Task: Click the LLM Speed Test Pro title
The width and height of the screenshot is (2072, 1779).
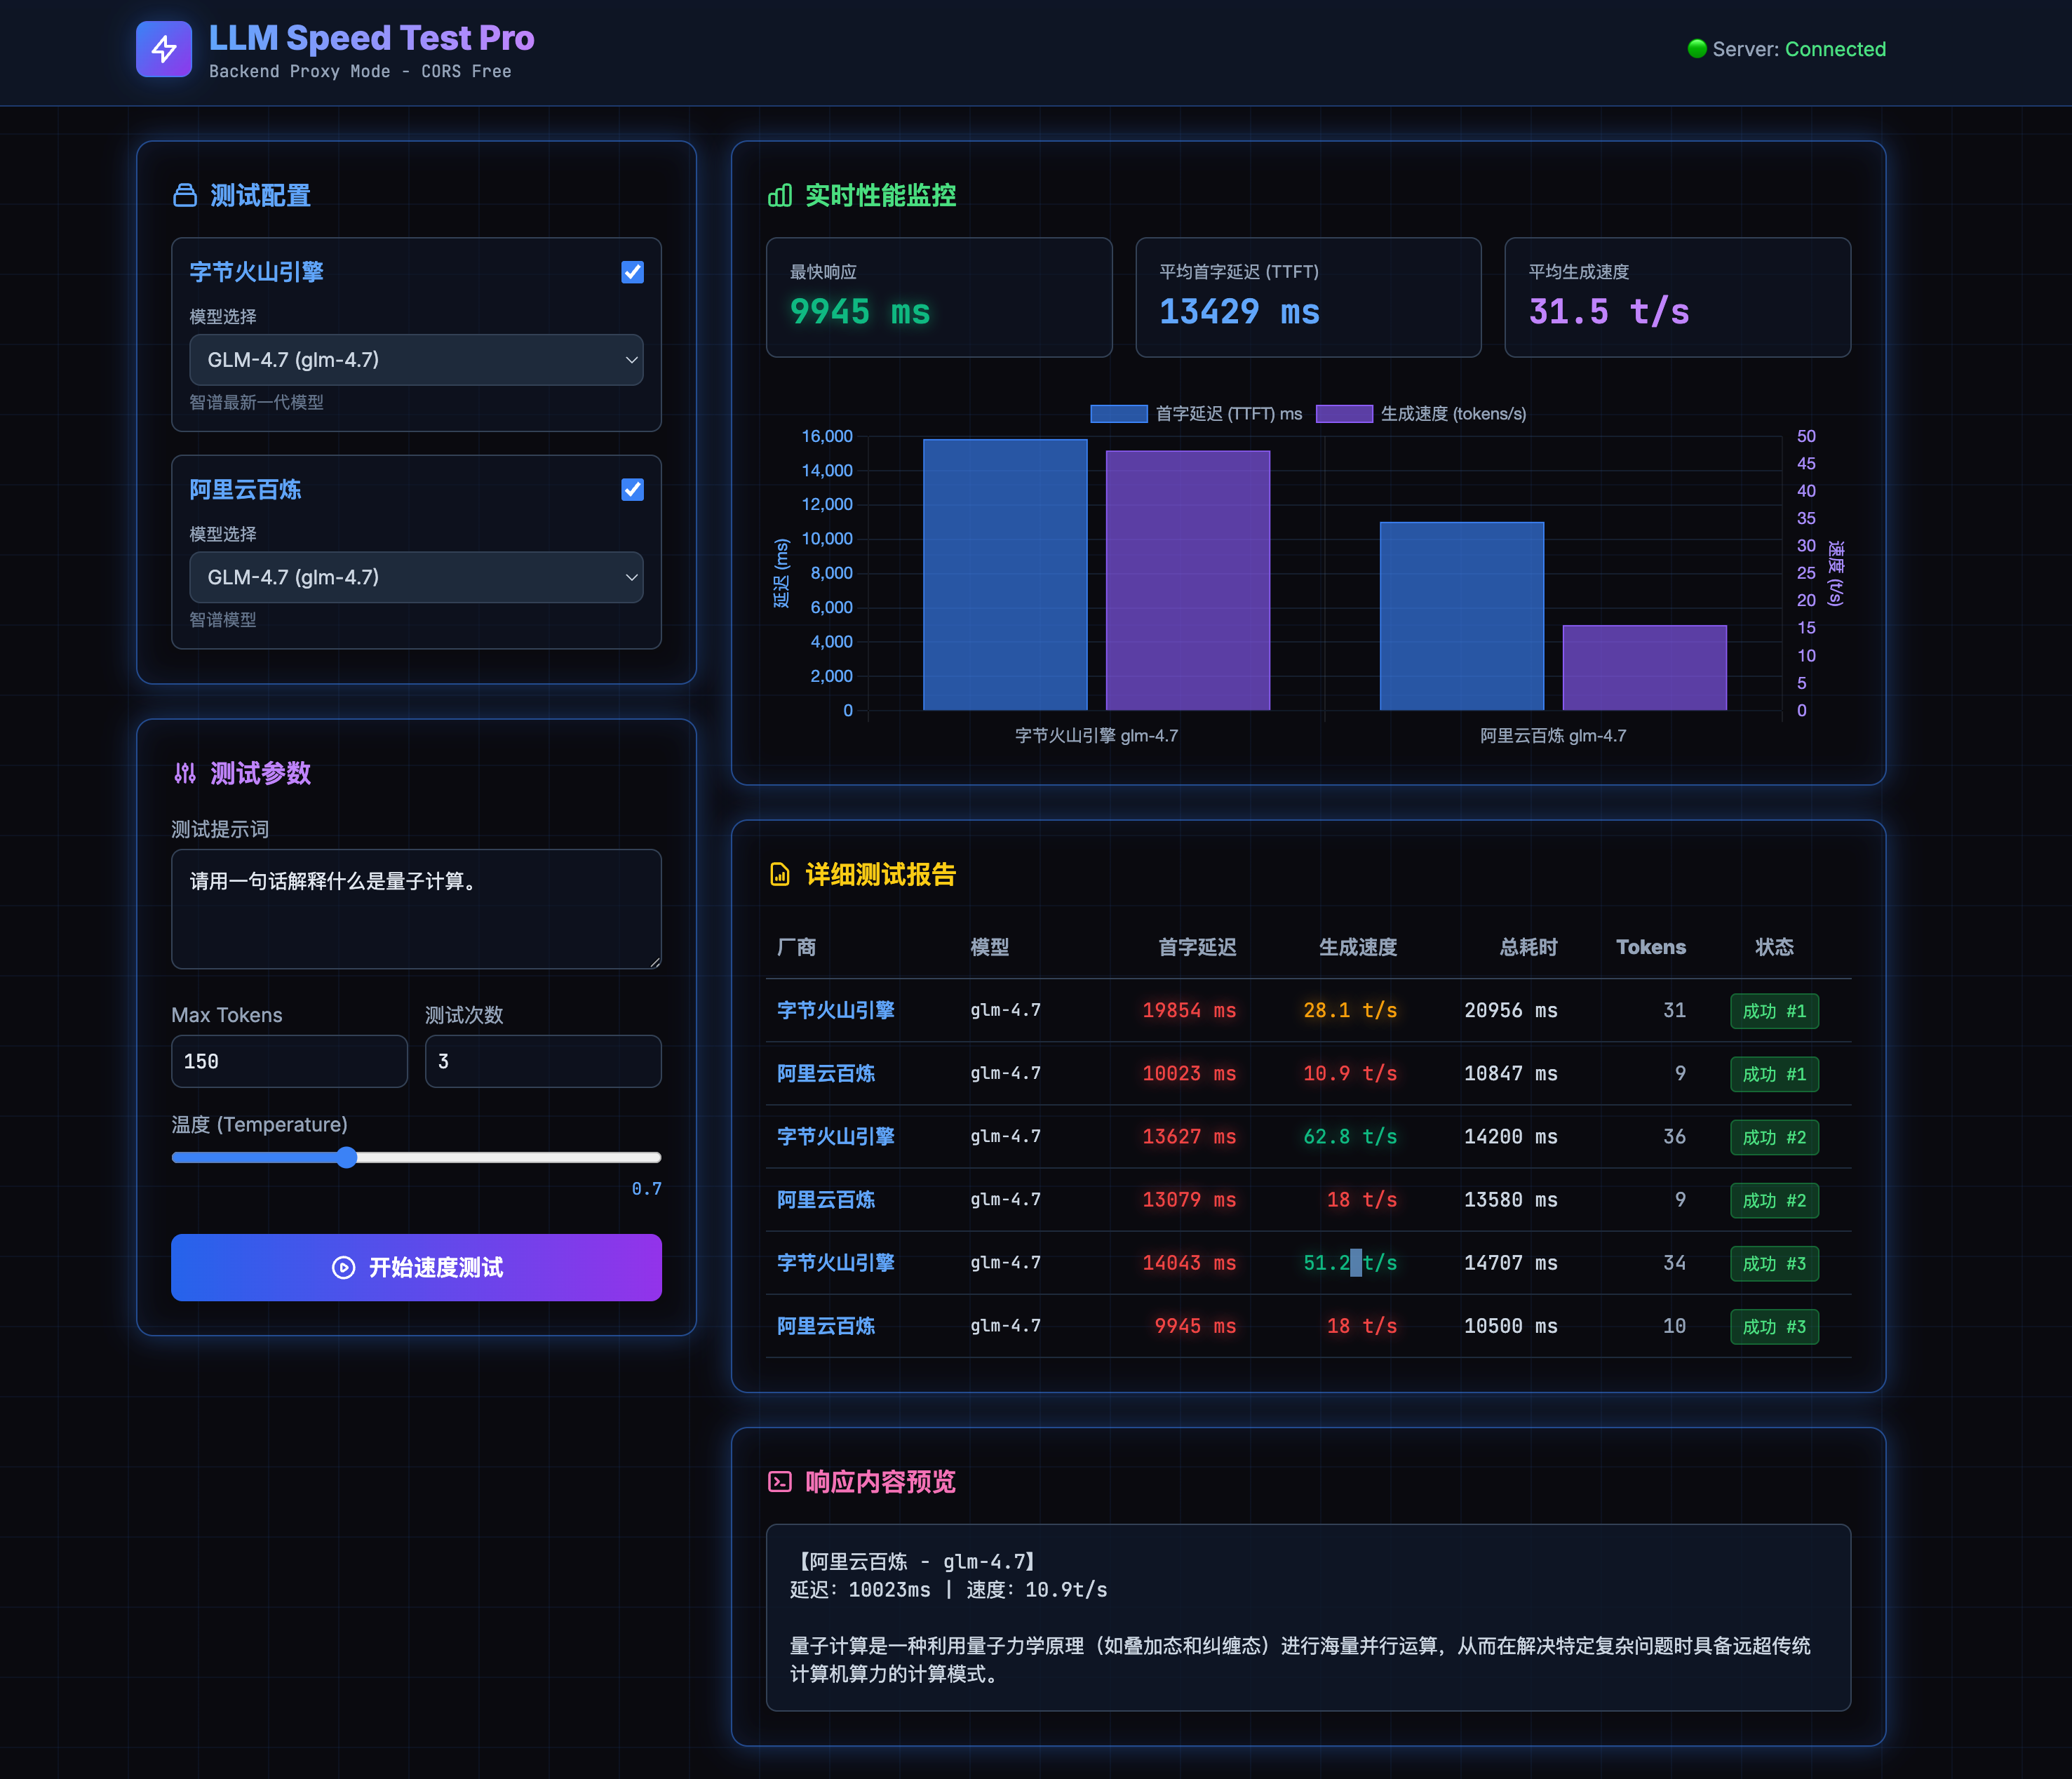Action: point(371,38)
